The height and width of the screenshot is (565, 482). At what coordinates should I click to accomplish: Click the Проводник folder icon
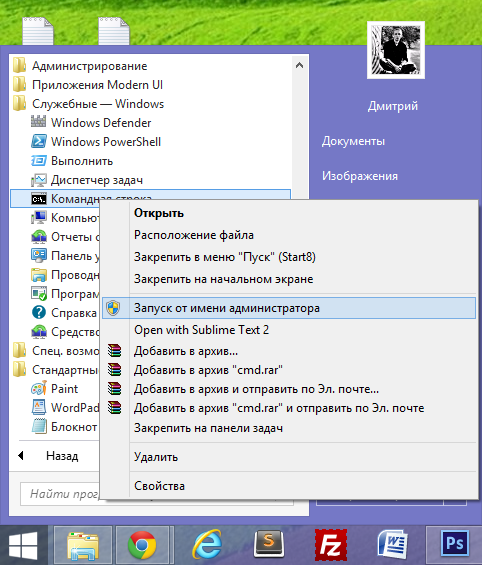click(39, 275)
